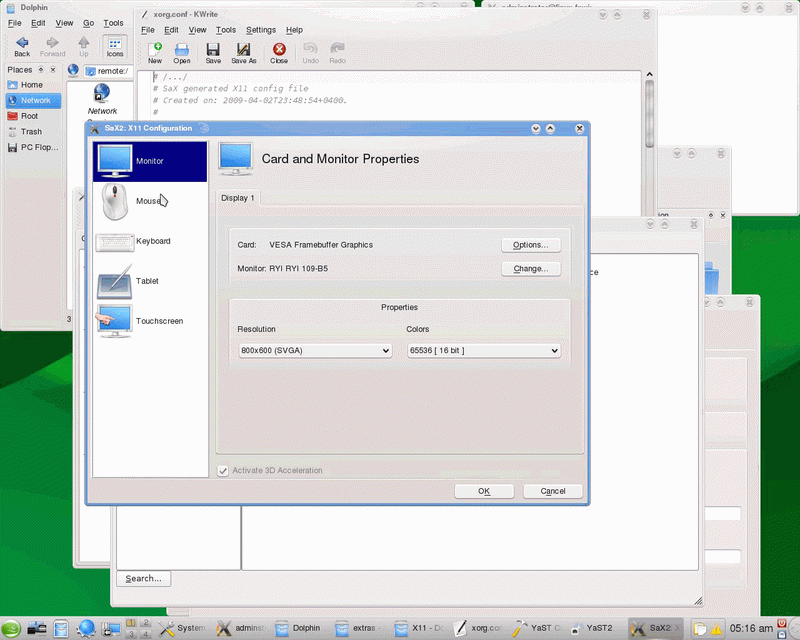Image resolution: width=800 pixels, height=640 pixels.
Task: Click Undo in KWrite toolbar
Action: pos(310,53)
